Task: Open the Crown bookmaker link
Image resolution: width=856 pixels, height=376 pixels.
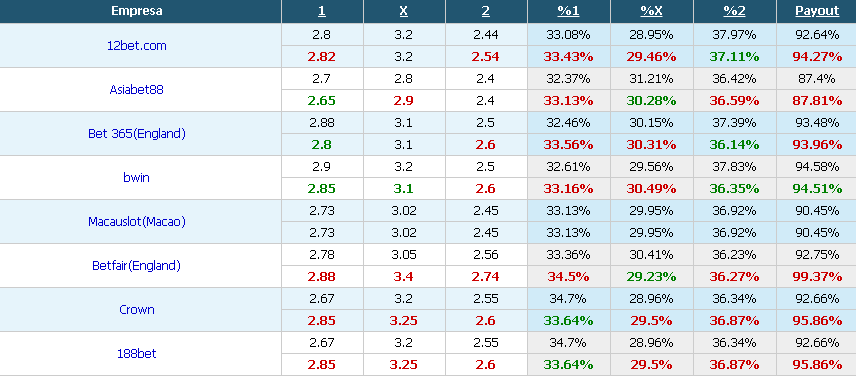Action: (x=136, y=309)
